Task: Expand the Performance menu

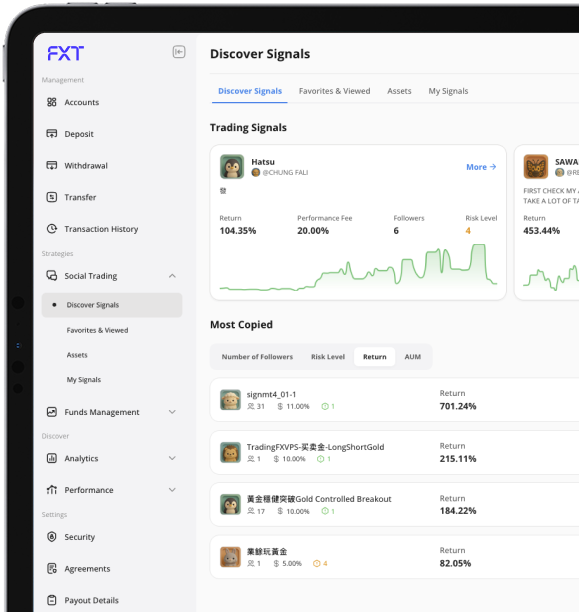Action: coord(172,489)
